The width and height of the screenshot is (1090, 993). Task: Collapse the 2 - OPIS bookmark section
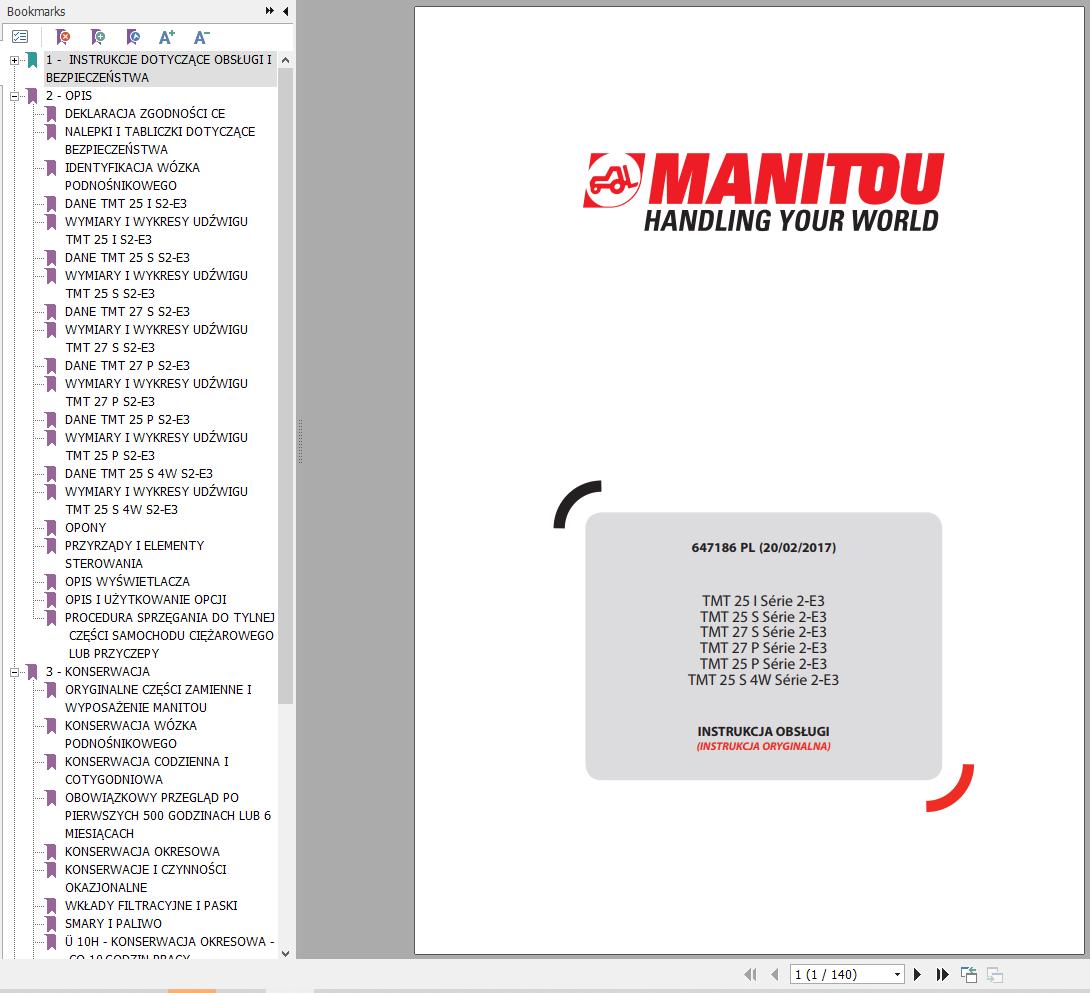point(14,97)
